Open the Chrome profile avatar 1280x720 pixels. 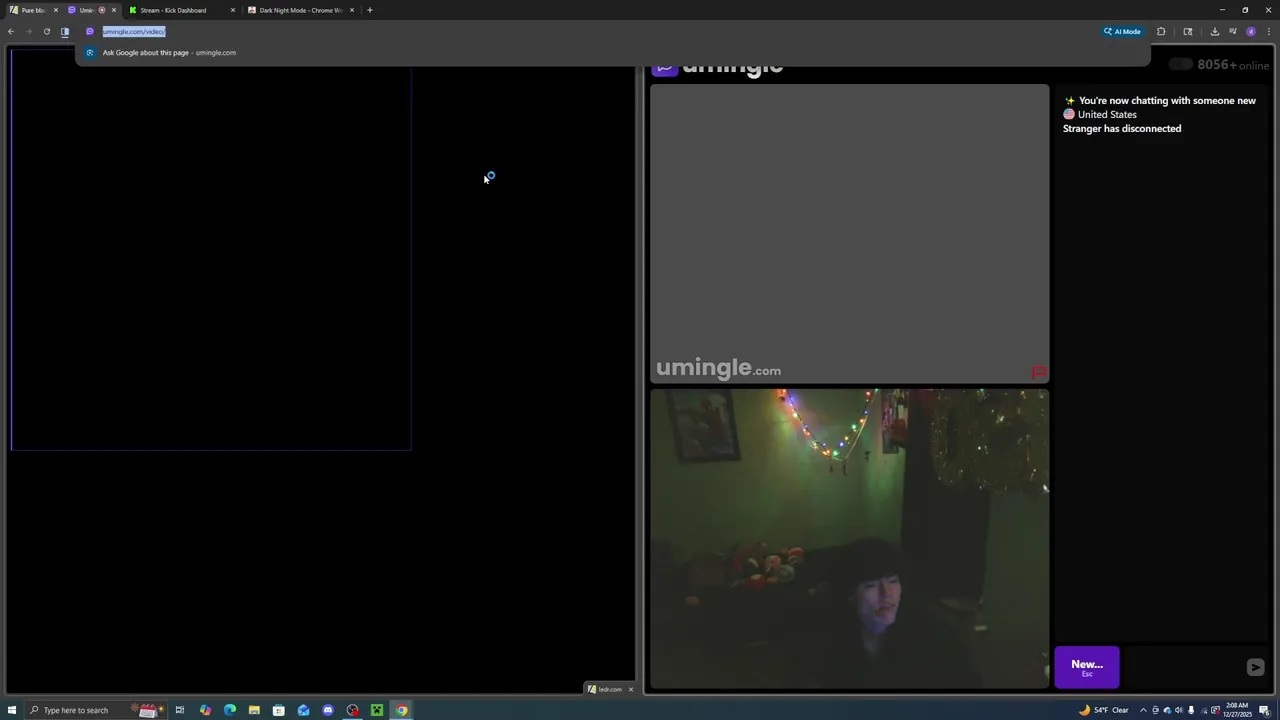(x=1251, y=31)
